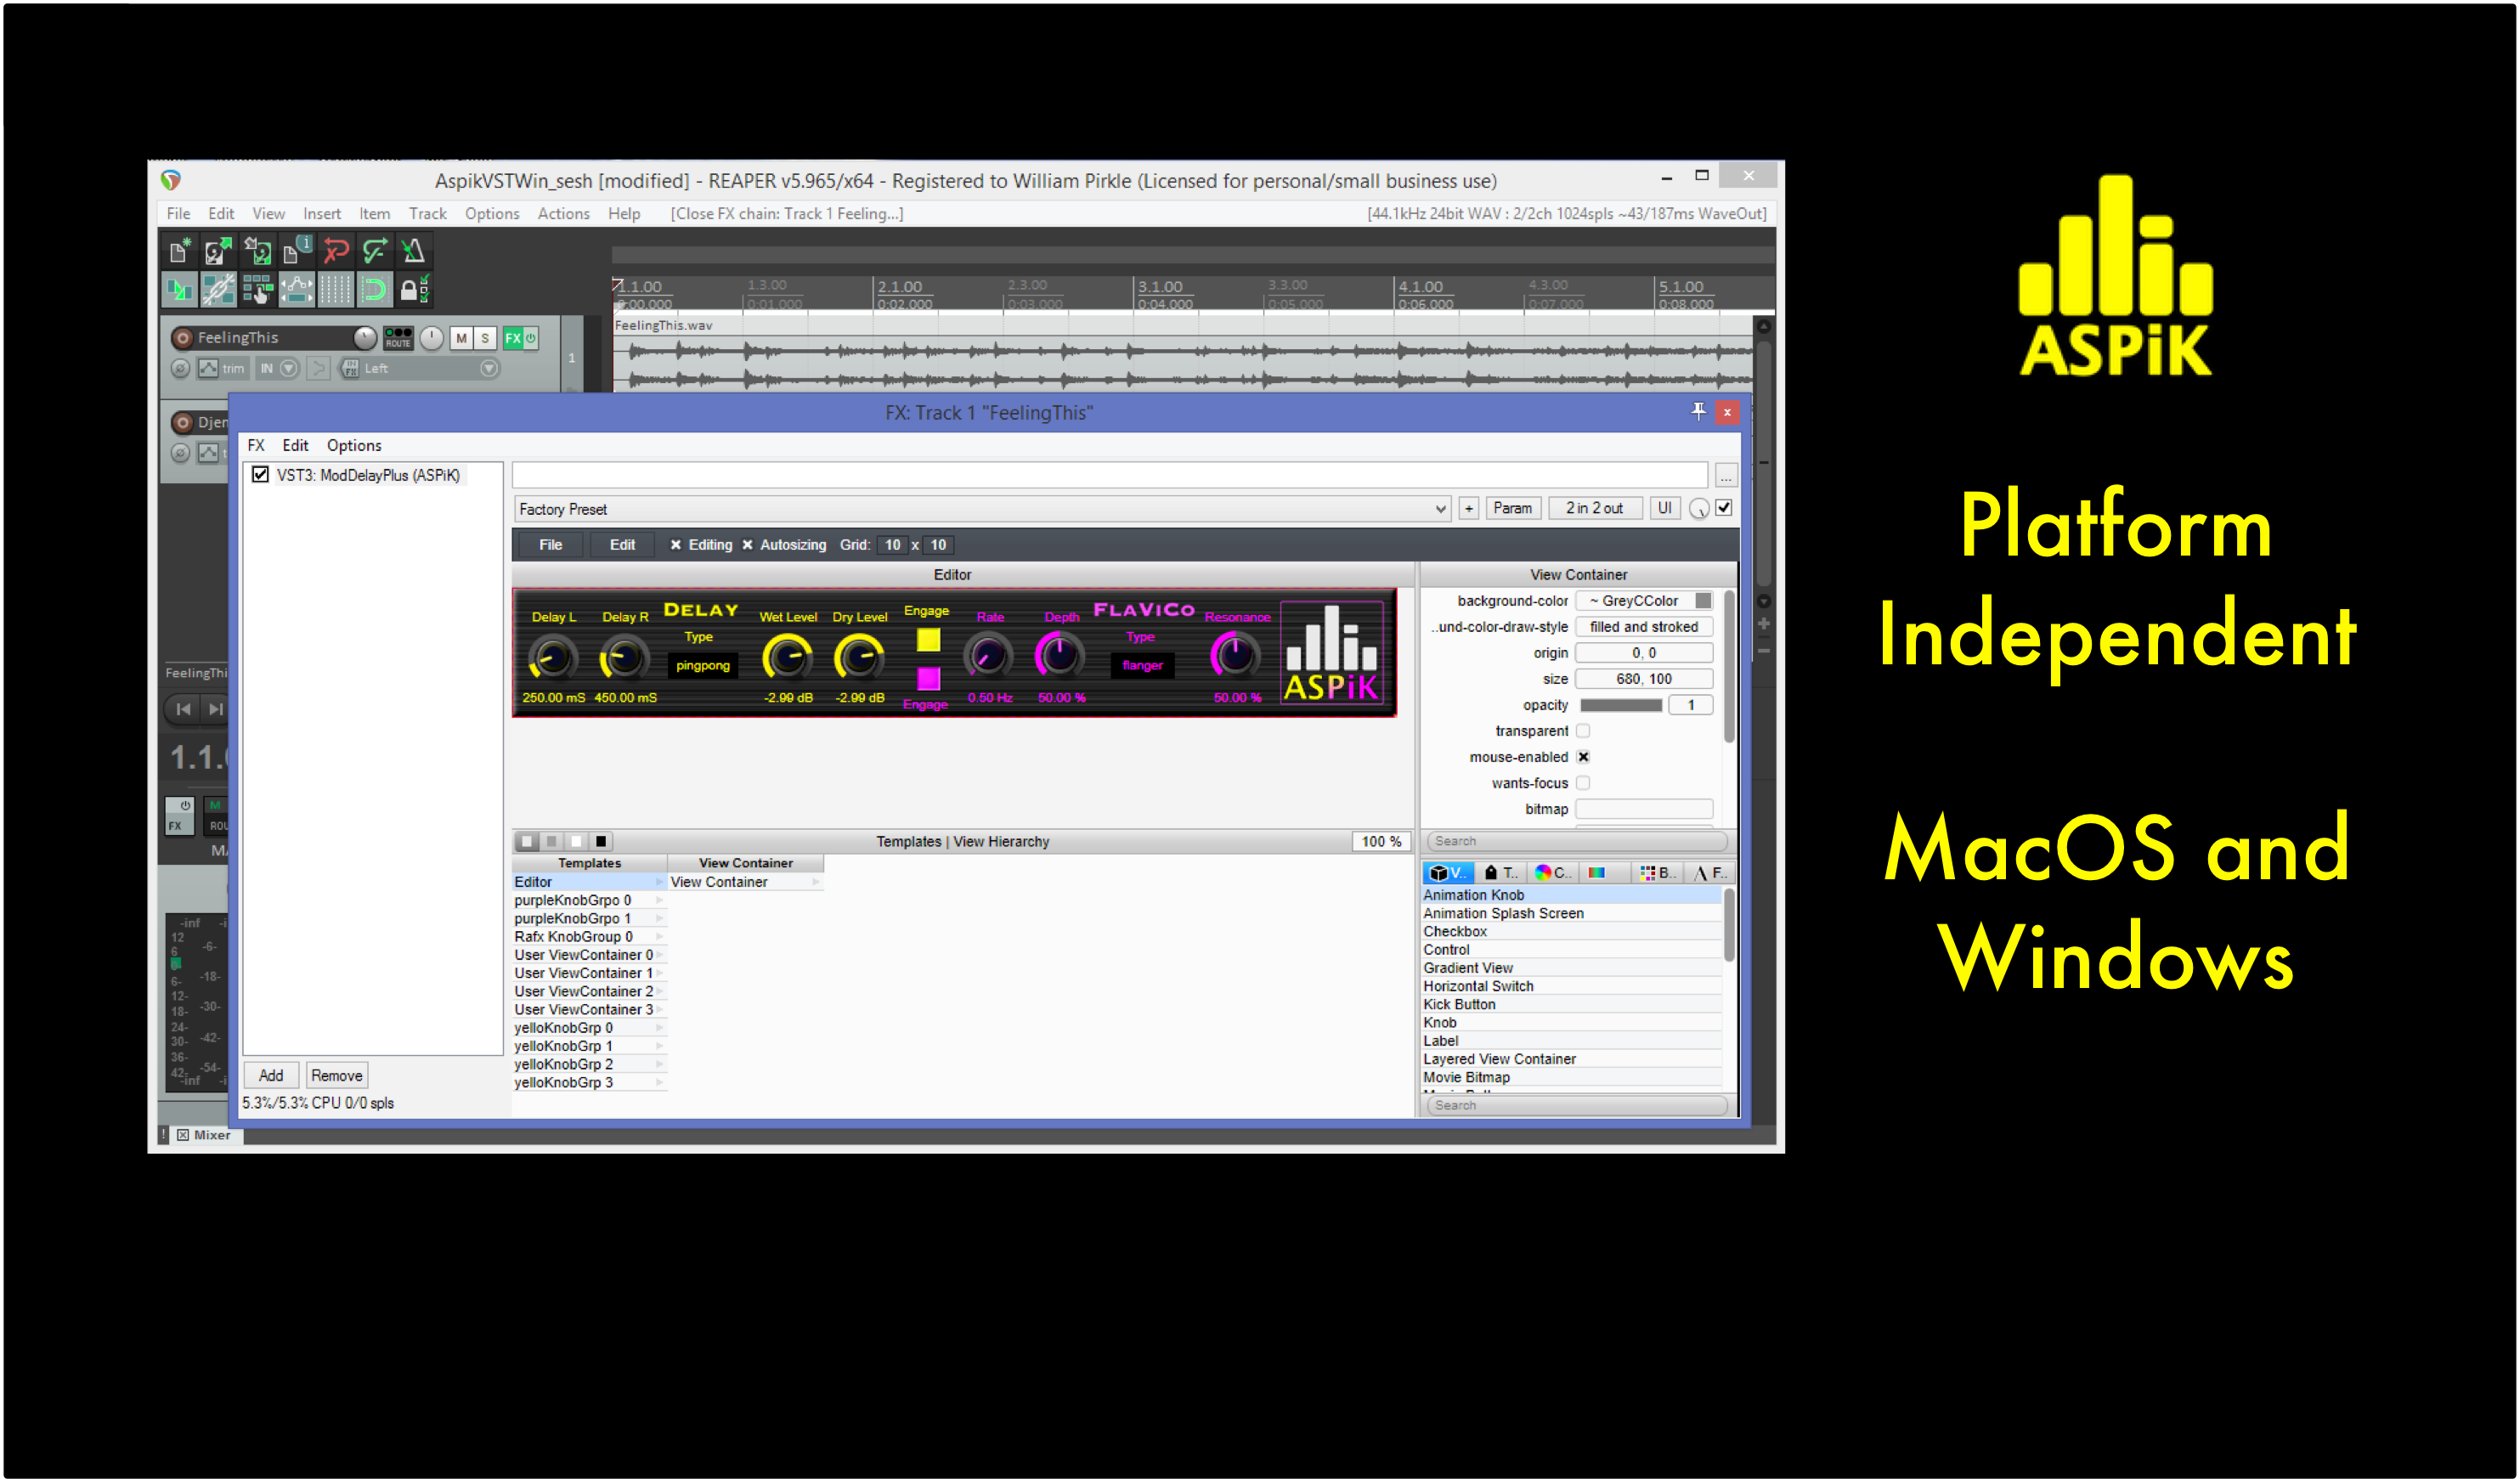Click the Save Project toolbar icon
Image resolution: width=2520 pixels, height=1479 pixels.
tap(257, 251)
